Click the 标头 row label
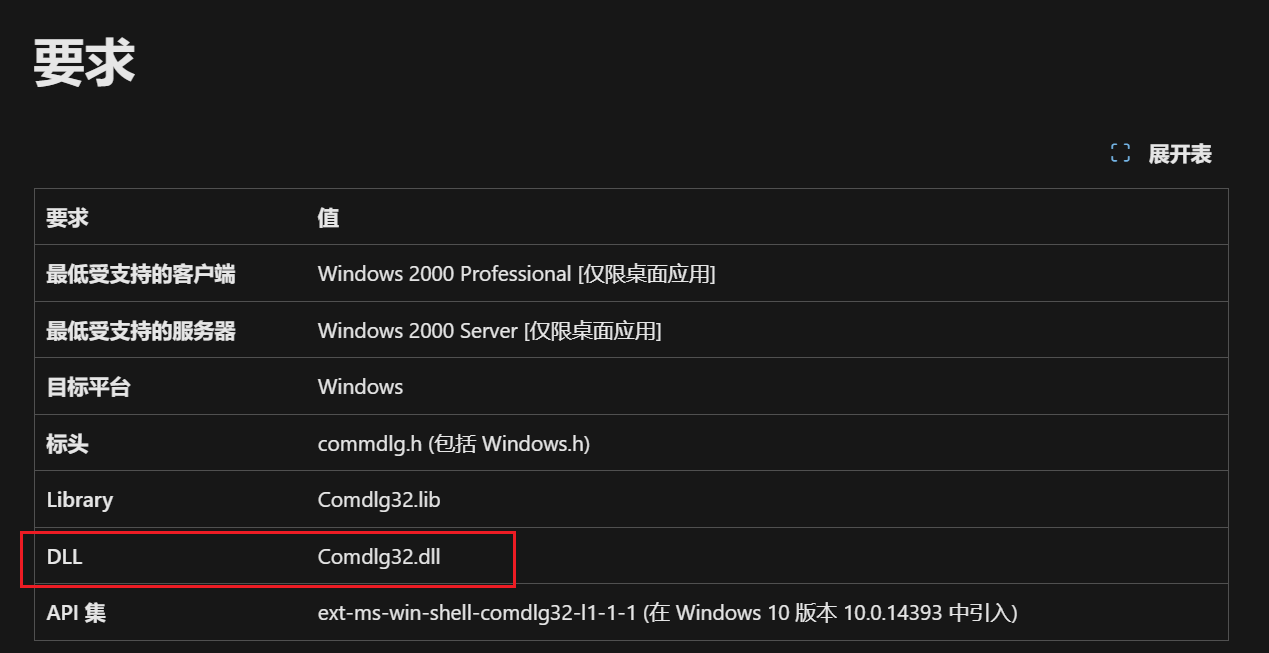 click(x=68, y=443)
